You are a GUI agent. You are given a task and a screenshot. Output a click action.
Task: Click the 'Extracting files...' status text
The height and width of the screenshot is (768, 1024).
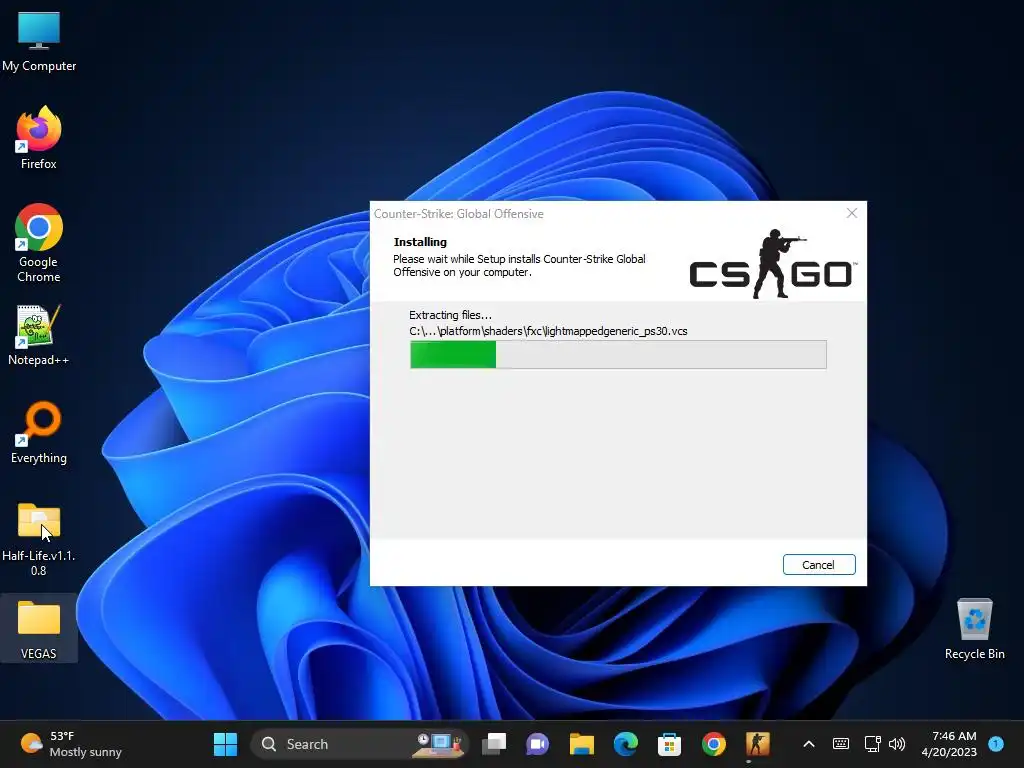[450, 315]
